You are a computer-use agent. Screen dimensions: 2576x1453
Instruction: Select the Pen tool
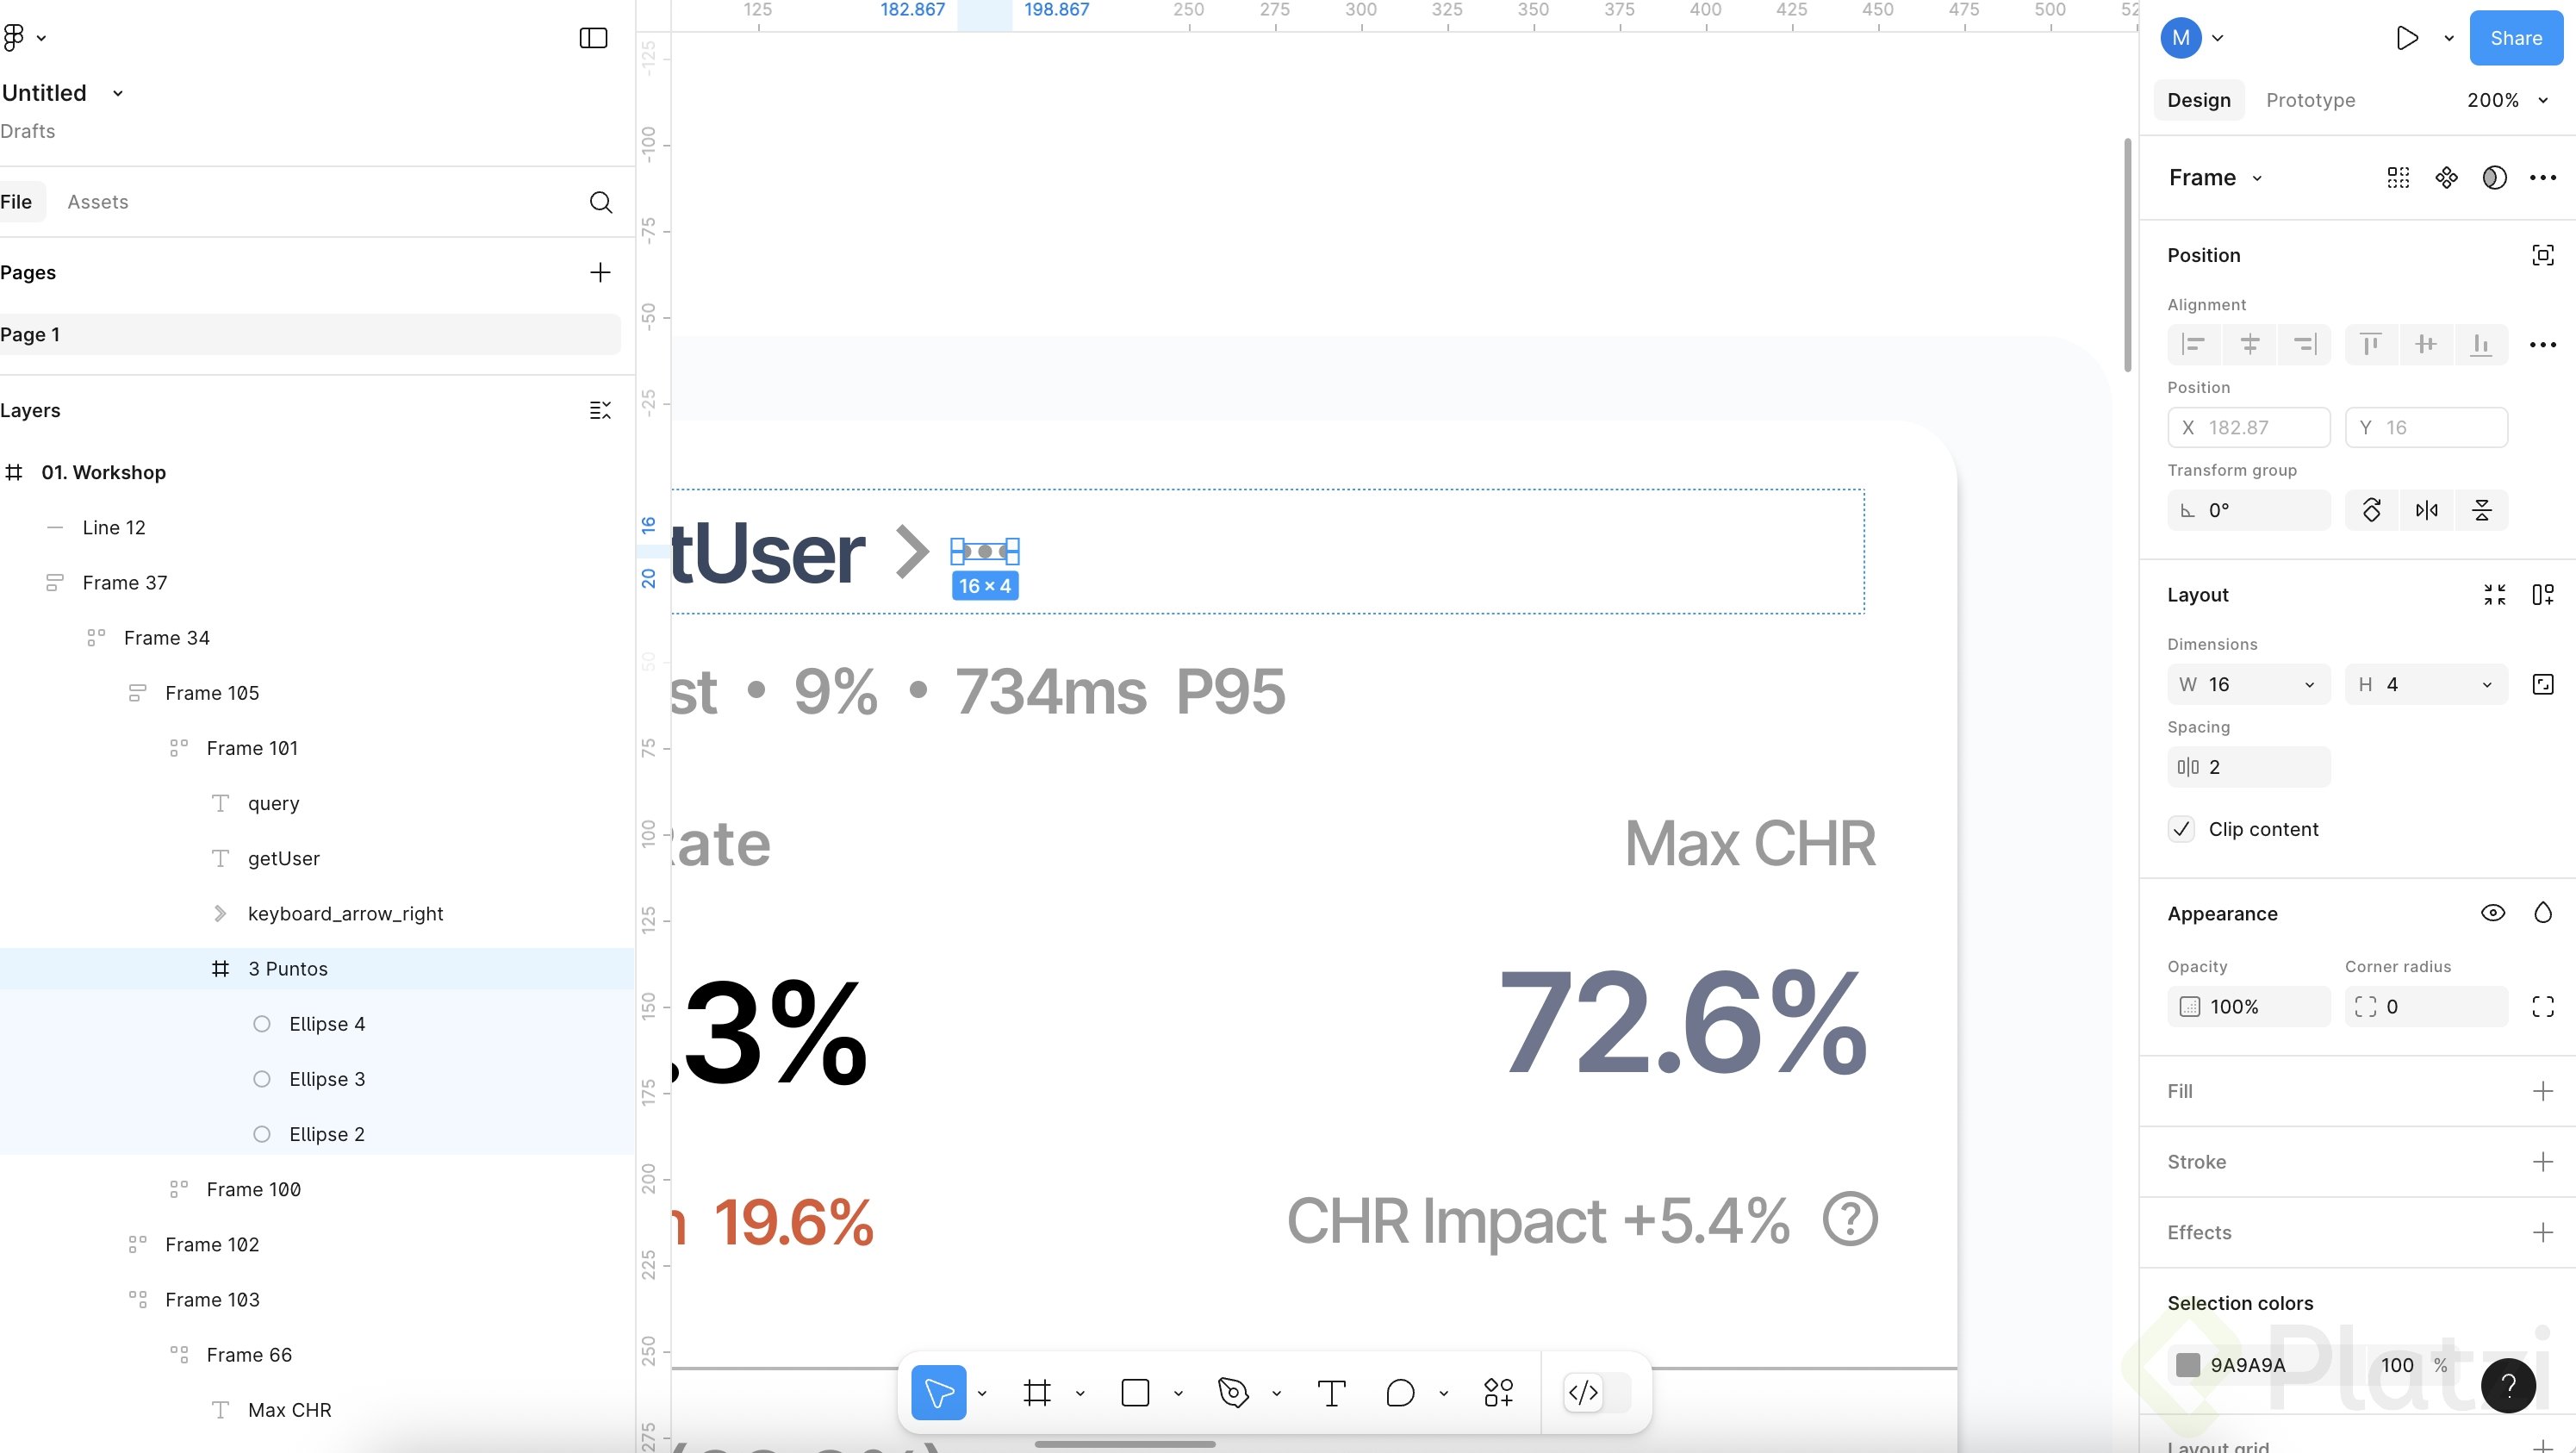pos(1233,1392)
